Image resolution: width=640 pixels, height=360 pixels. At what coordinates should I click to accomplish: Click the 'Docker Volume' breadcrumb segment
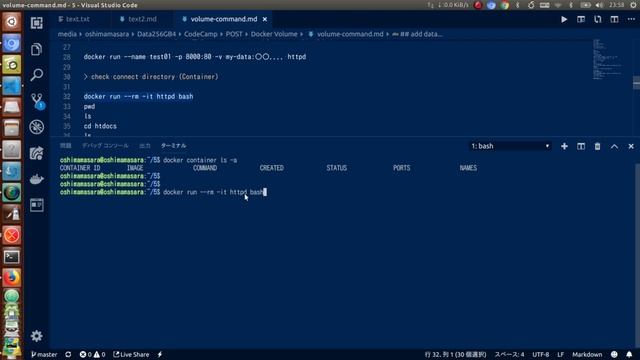(274, 34)
